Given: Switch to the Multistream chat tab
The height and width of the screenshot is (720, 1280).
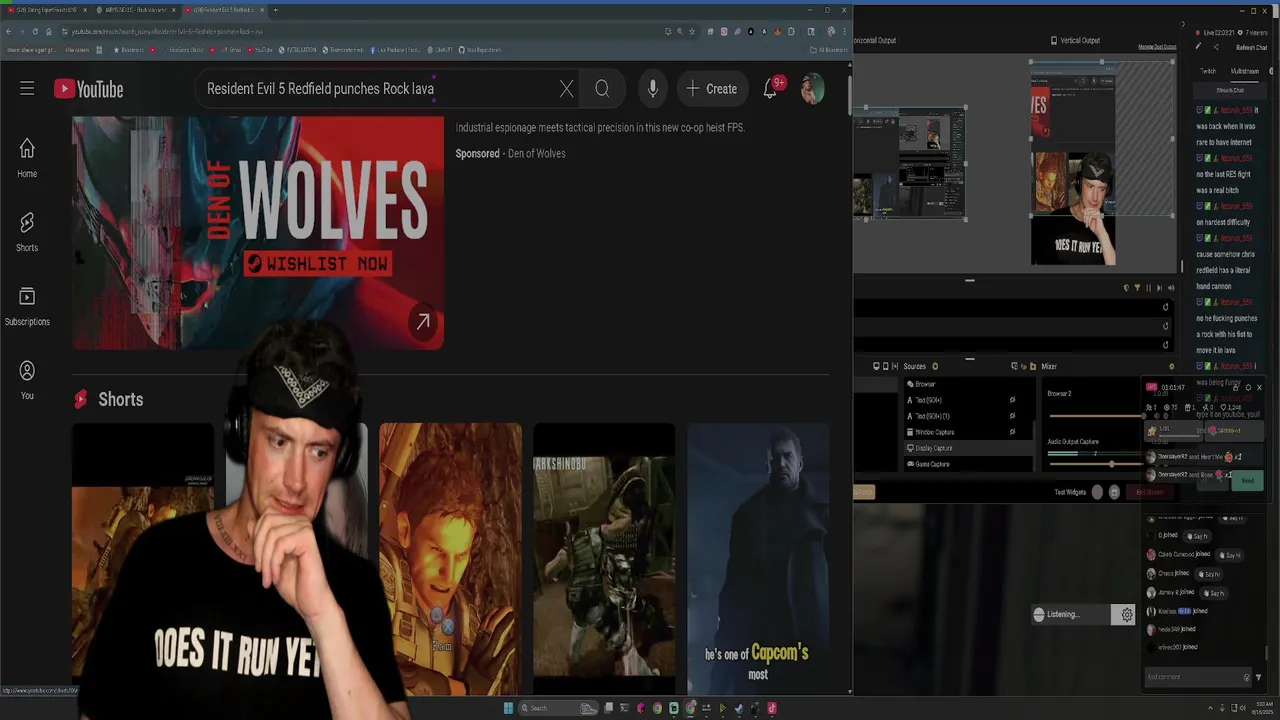Looking at the screenshot, I should tap(1245, 71).
